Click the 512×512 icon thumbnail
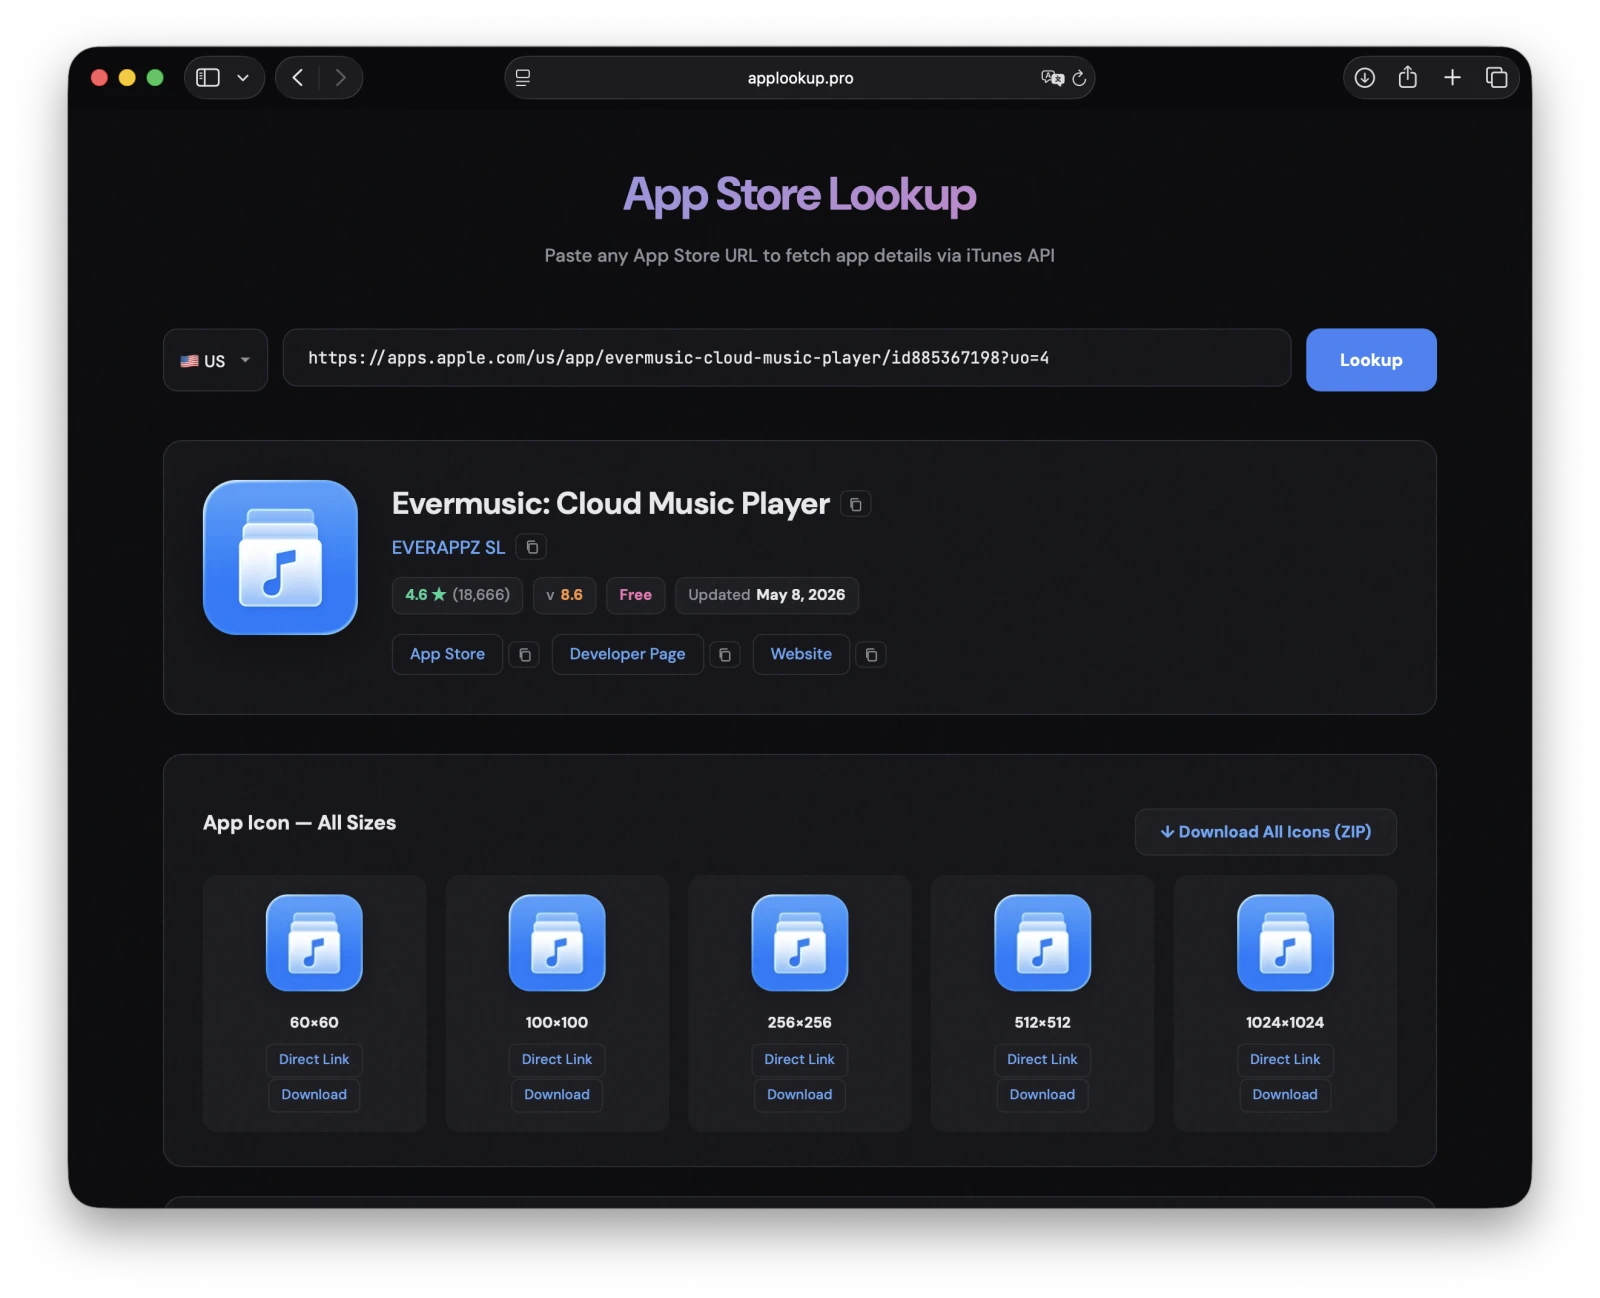This screenshot has width=1600, height=1298. coord(1042,943)
